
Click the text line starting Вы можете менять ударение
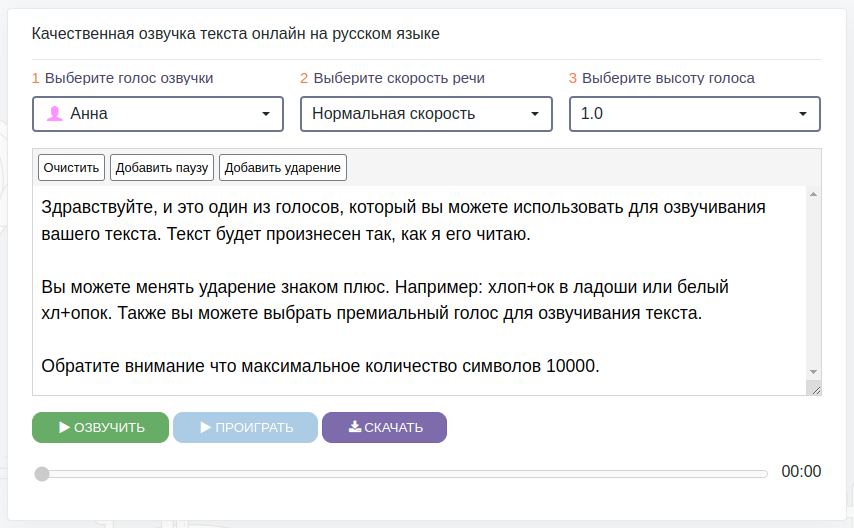385,287
